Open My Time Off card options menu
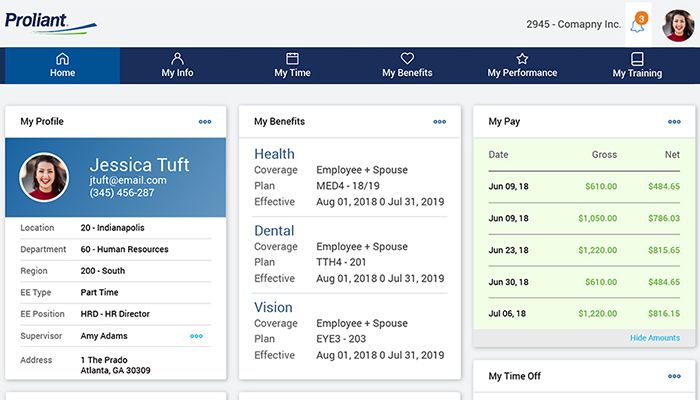Image resolution: width=700 pixels, height=400 pixels. (x=674, y=376)
